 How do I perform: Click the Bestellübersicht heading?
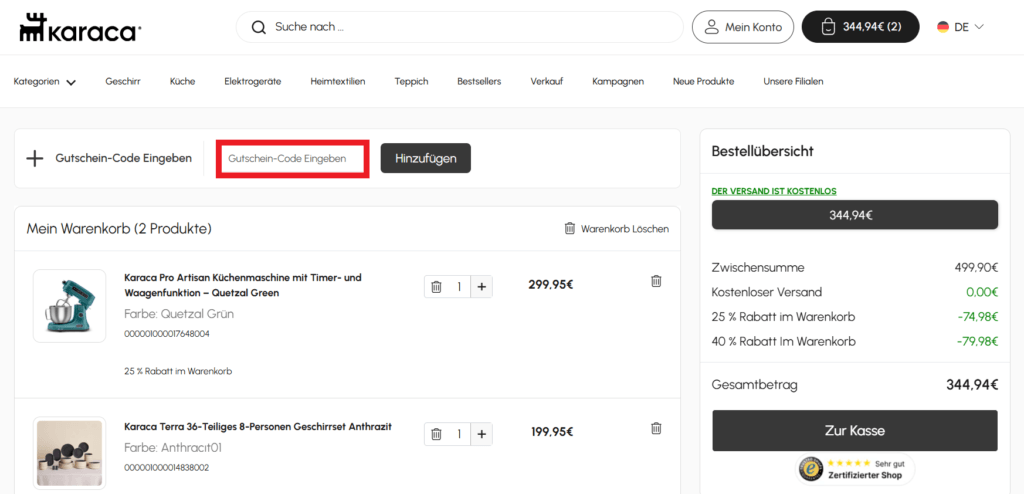[762, 152]
